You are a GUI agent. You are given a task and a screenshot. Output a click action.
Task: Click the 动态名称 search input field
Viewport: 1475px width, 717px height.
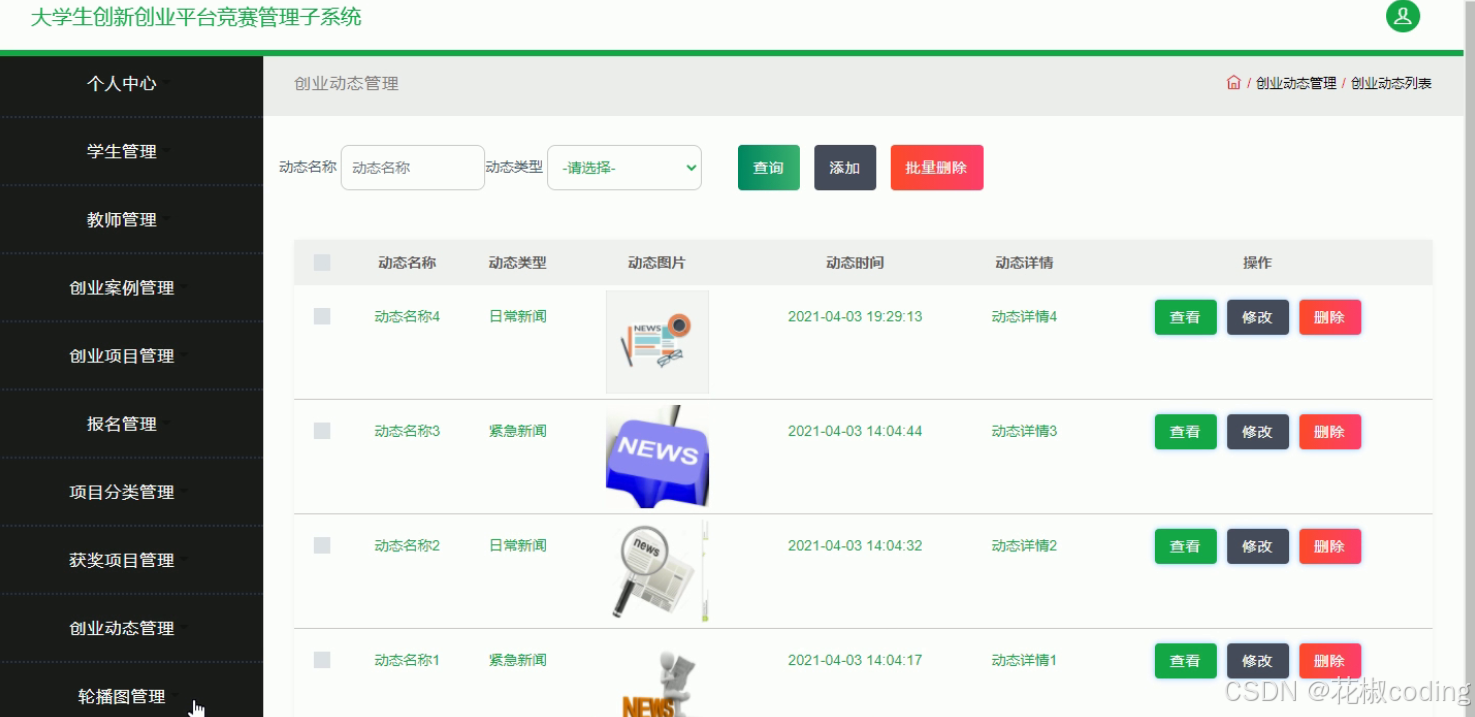pos(412,167)
